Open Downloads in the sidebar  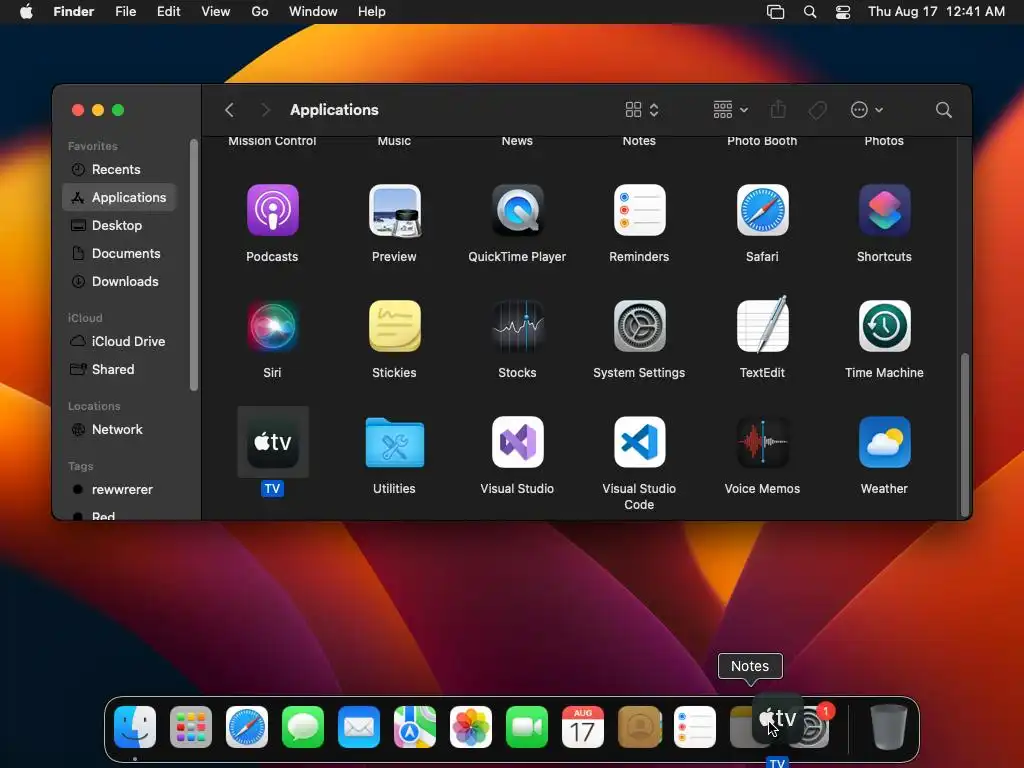120,281
